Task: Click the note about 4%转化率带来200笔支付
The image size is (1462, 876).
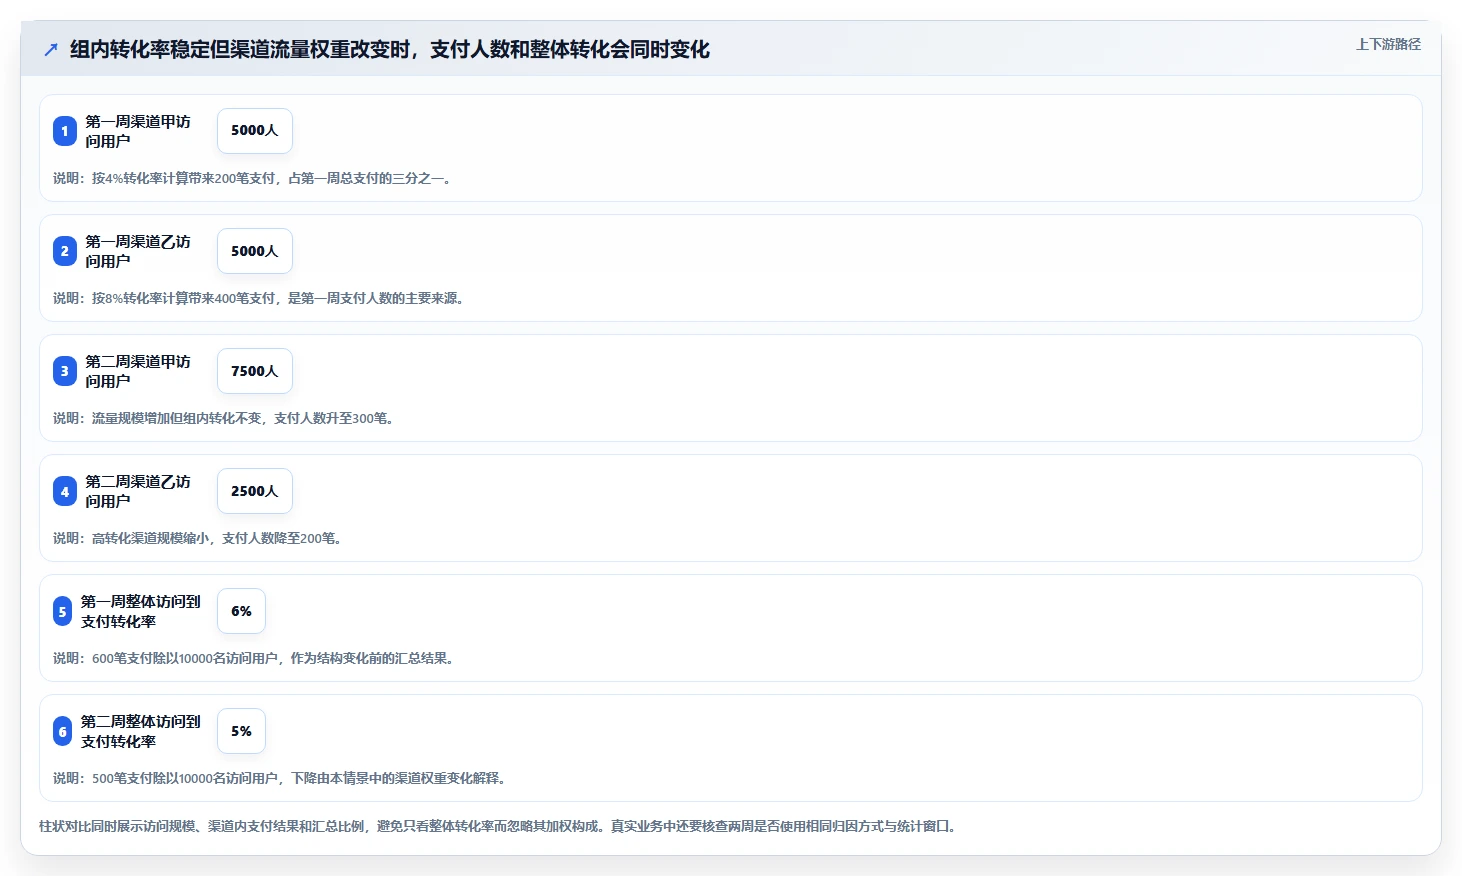Action: coord(254,178)
